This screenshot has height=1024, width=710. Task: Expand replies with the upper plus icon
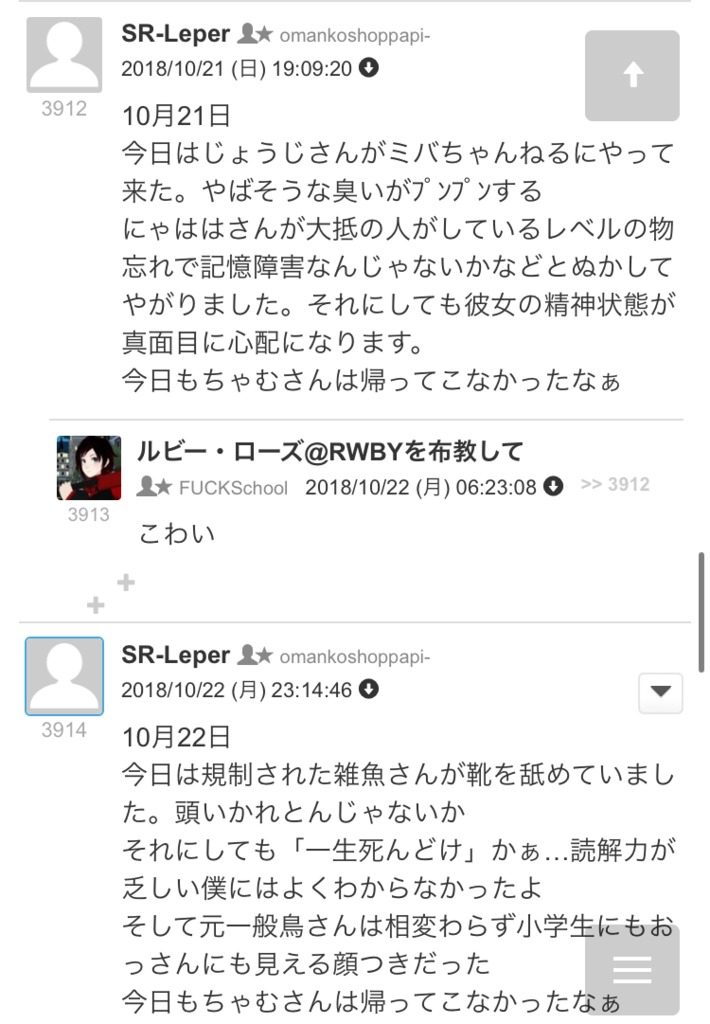pyautogui.click(x=126, y=582)
